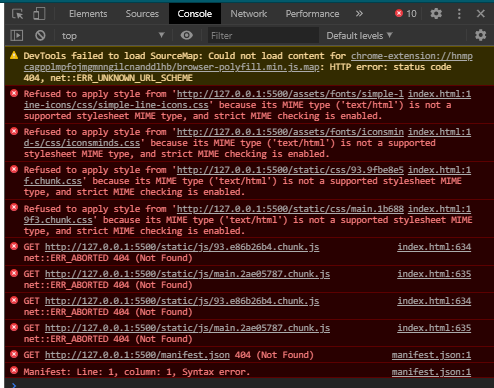This screenshot has width=494, height=388.
Task: Open the Network tab
Action: click(x=249, y=14)
